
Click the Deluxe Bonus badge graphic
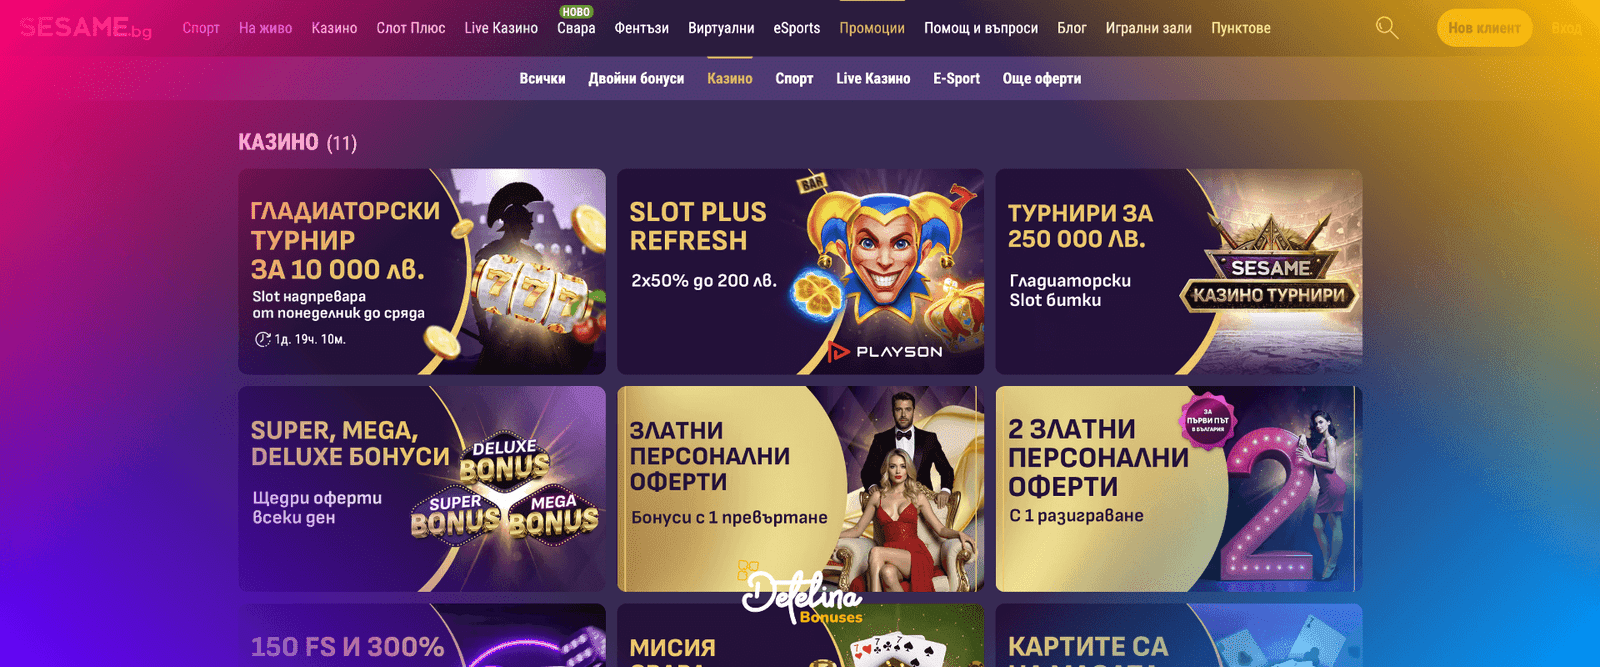point(505,460)
